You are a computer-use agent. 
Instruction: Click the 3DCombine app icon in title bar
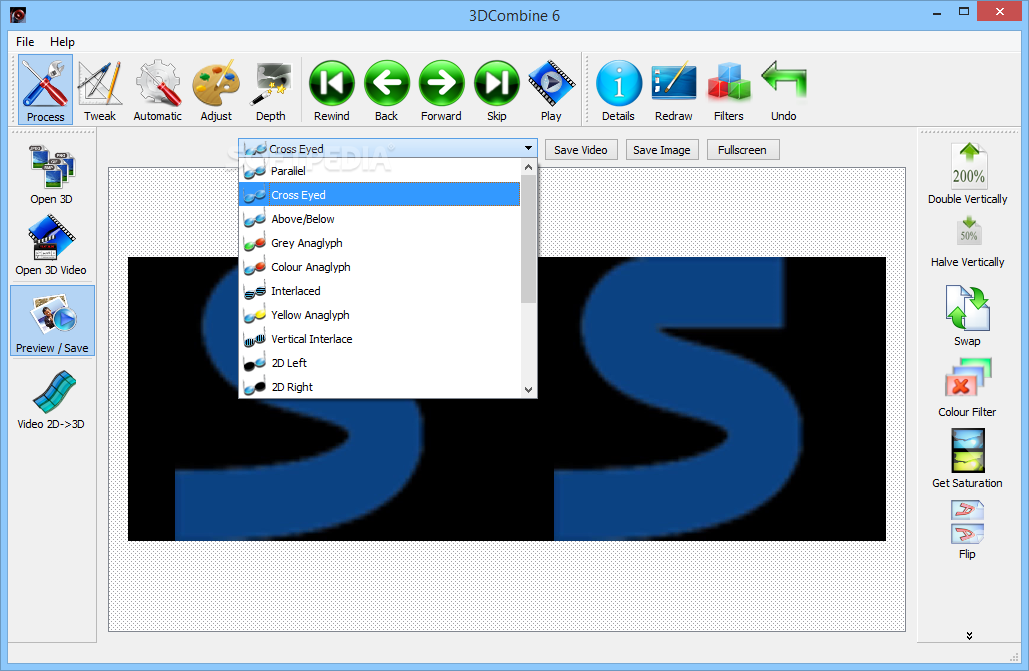[x=18, y=14]
